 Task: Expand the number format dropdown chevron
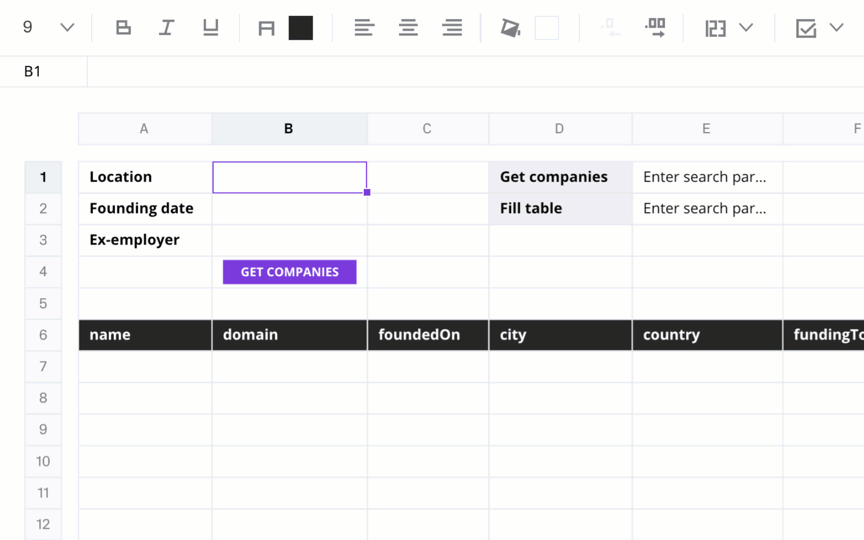pyautogui.click(x=746, y=27)
